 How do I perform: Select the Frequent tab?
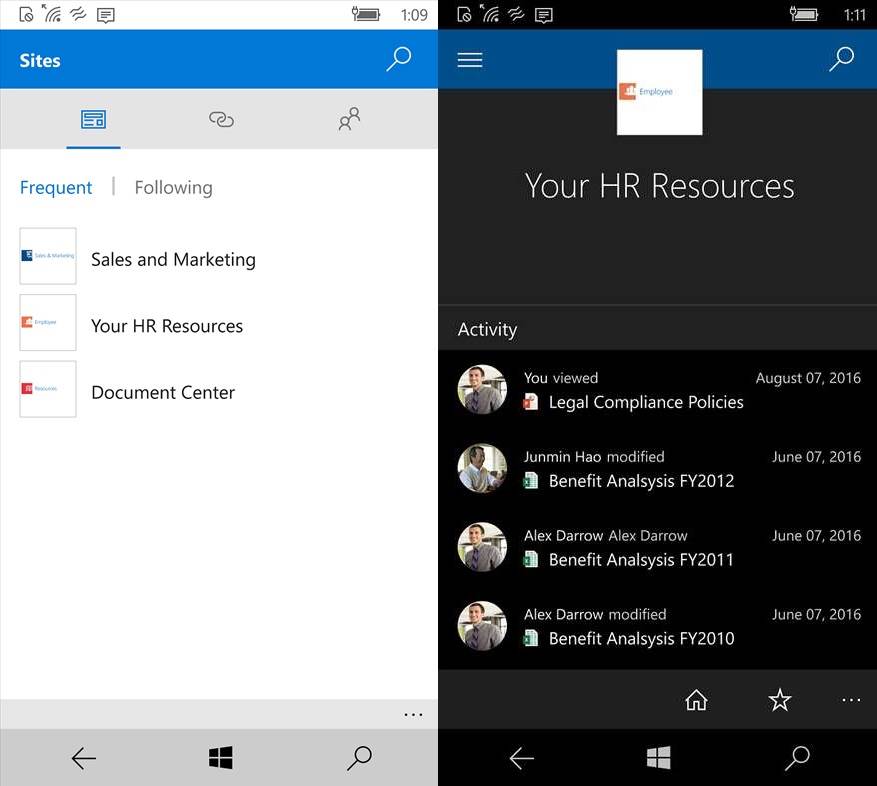(56, 187)
